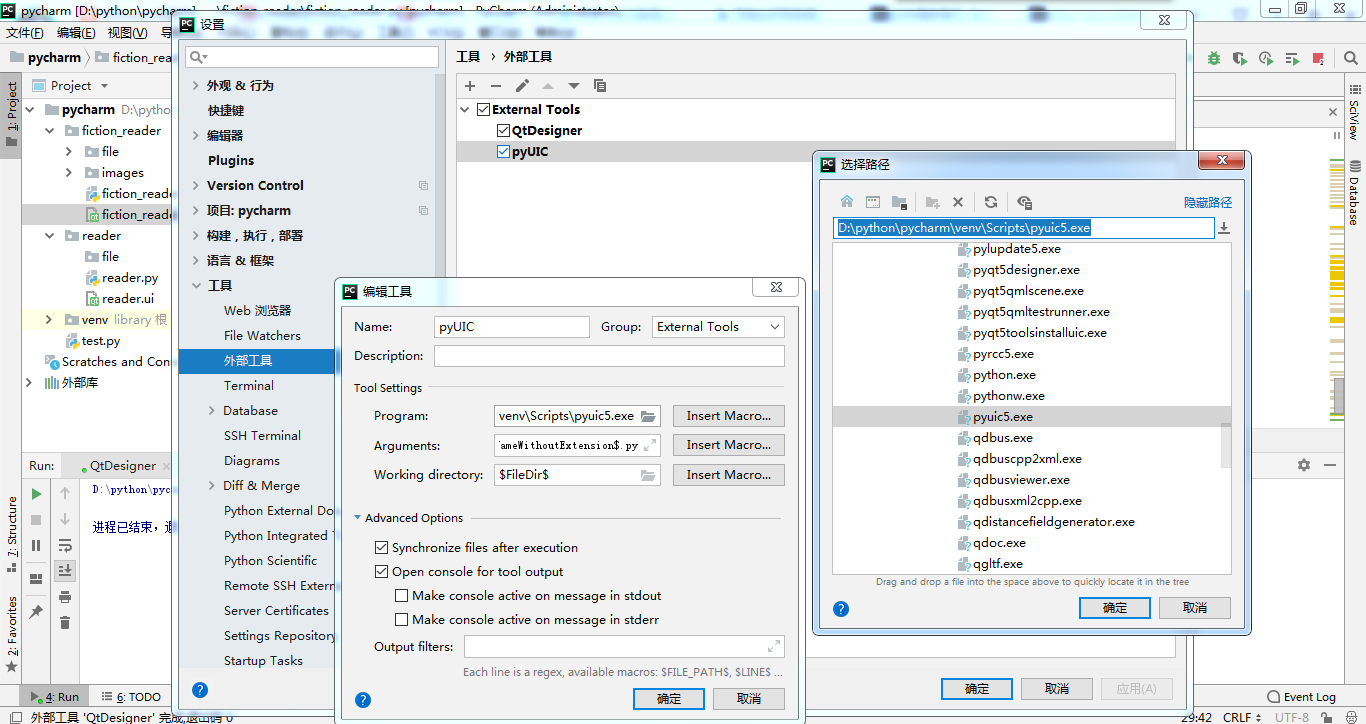
Task: Expand the Arguments field editor
Action: [x=649, y=445]
